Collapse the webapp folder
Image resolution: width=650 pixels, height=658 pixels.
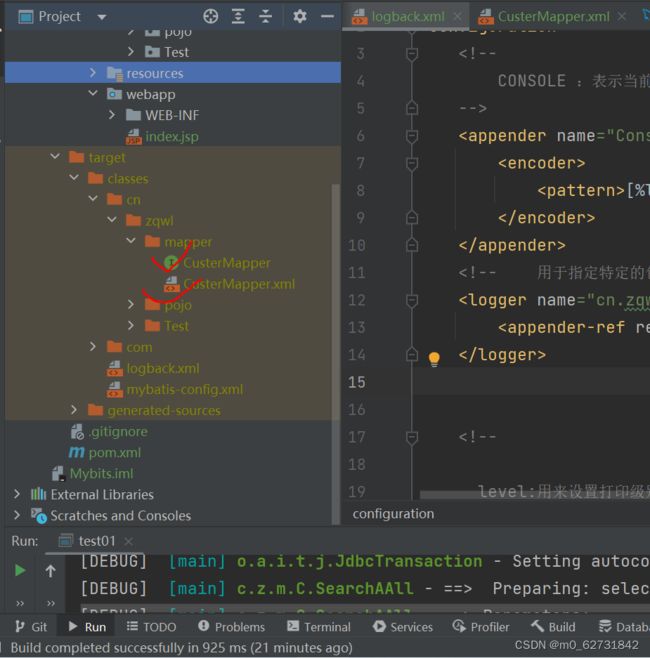[x=93, y=93]
